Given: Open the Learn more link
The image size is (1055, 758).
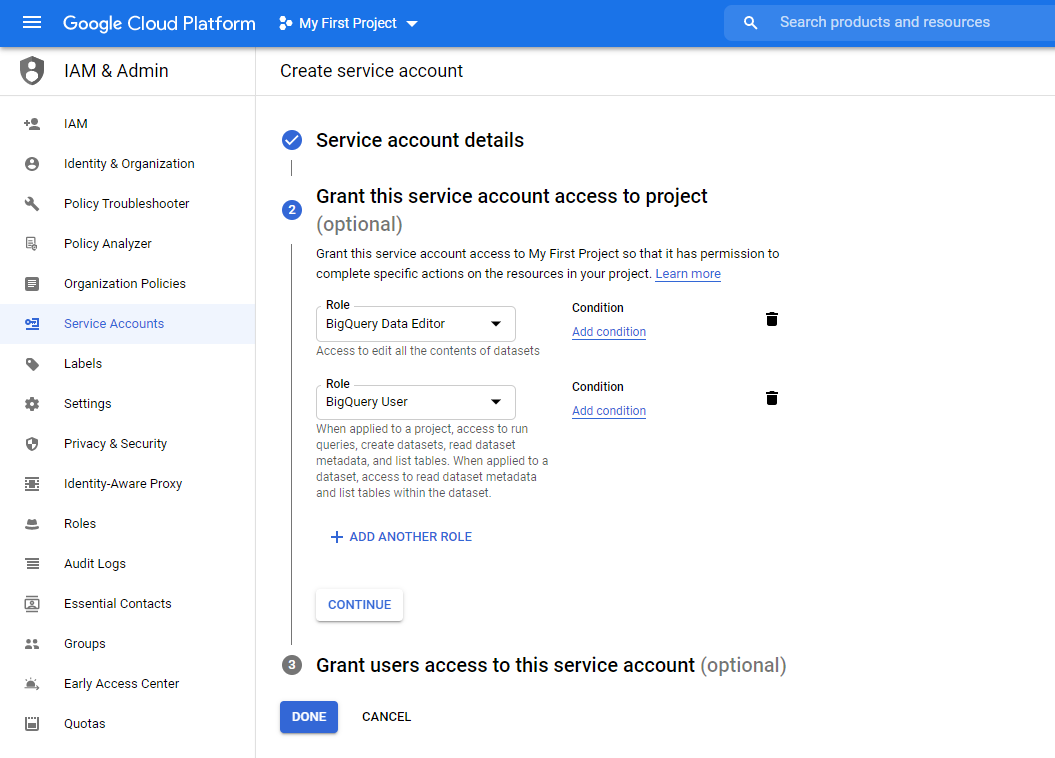Looking at the screenshot, I should point(688,274).
